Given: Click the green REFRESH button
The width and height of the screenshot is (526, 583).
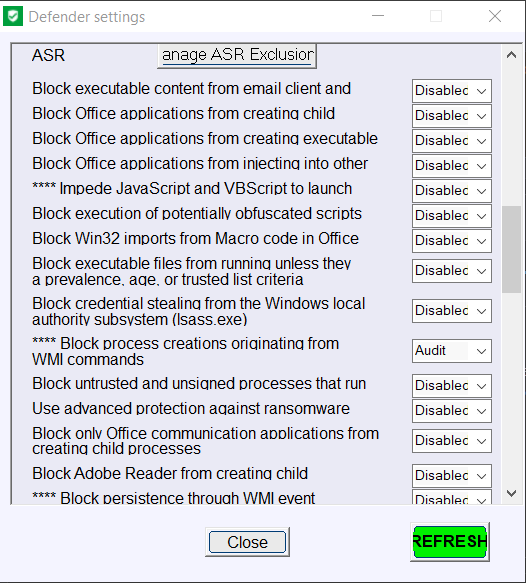Looking at the screenshot, I should 450,541.
